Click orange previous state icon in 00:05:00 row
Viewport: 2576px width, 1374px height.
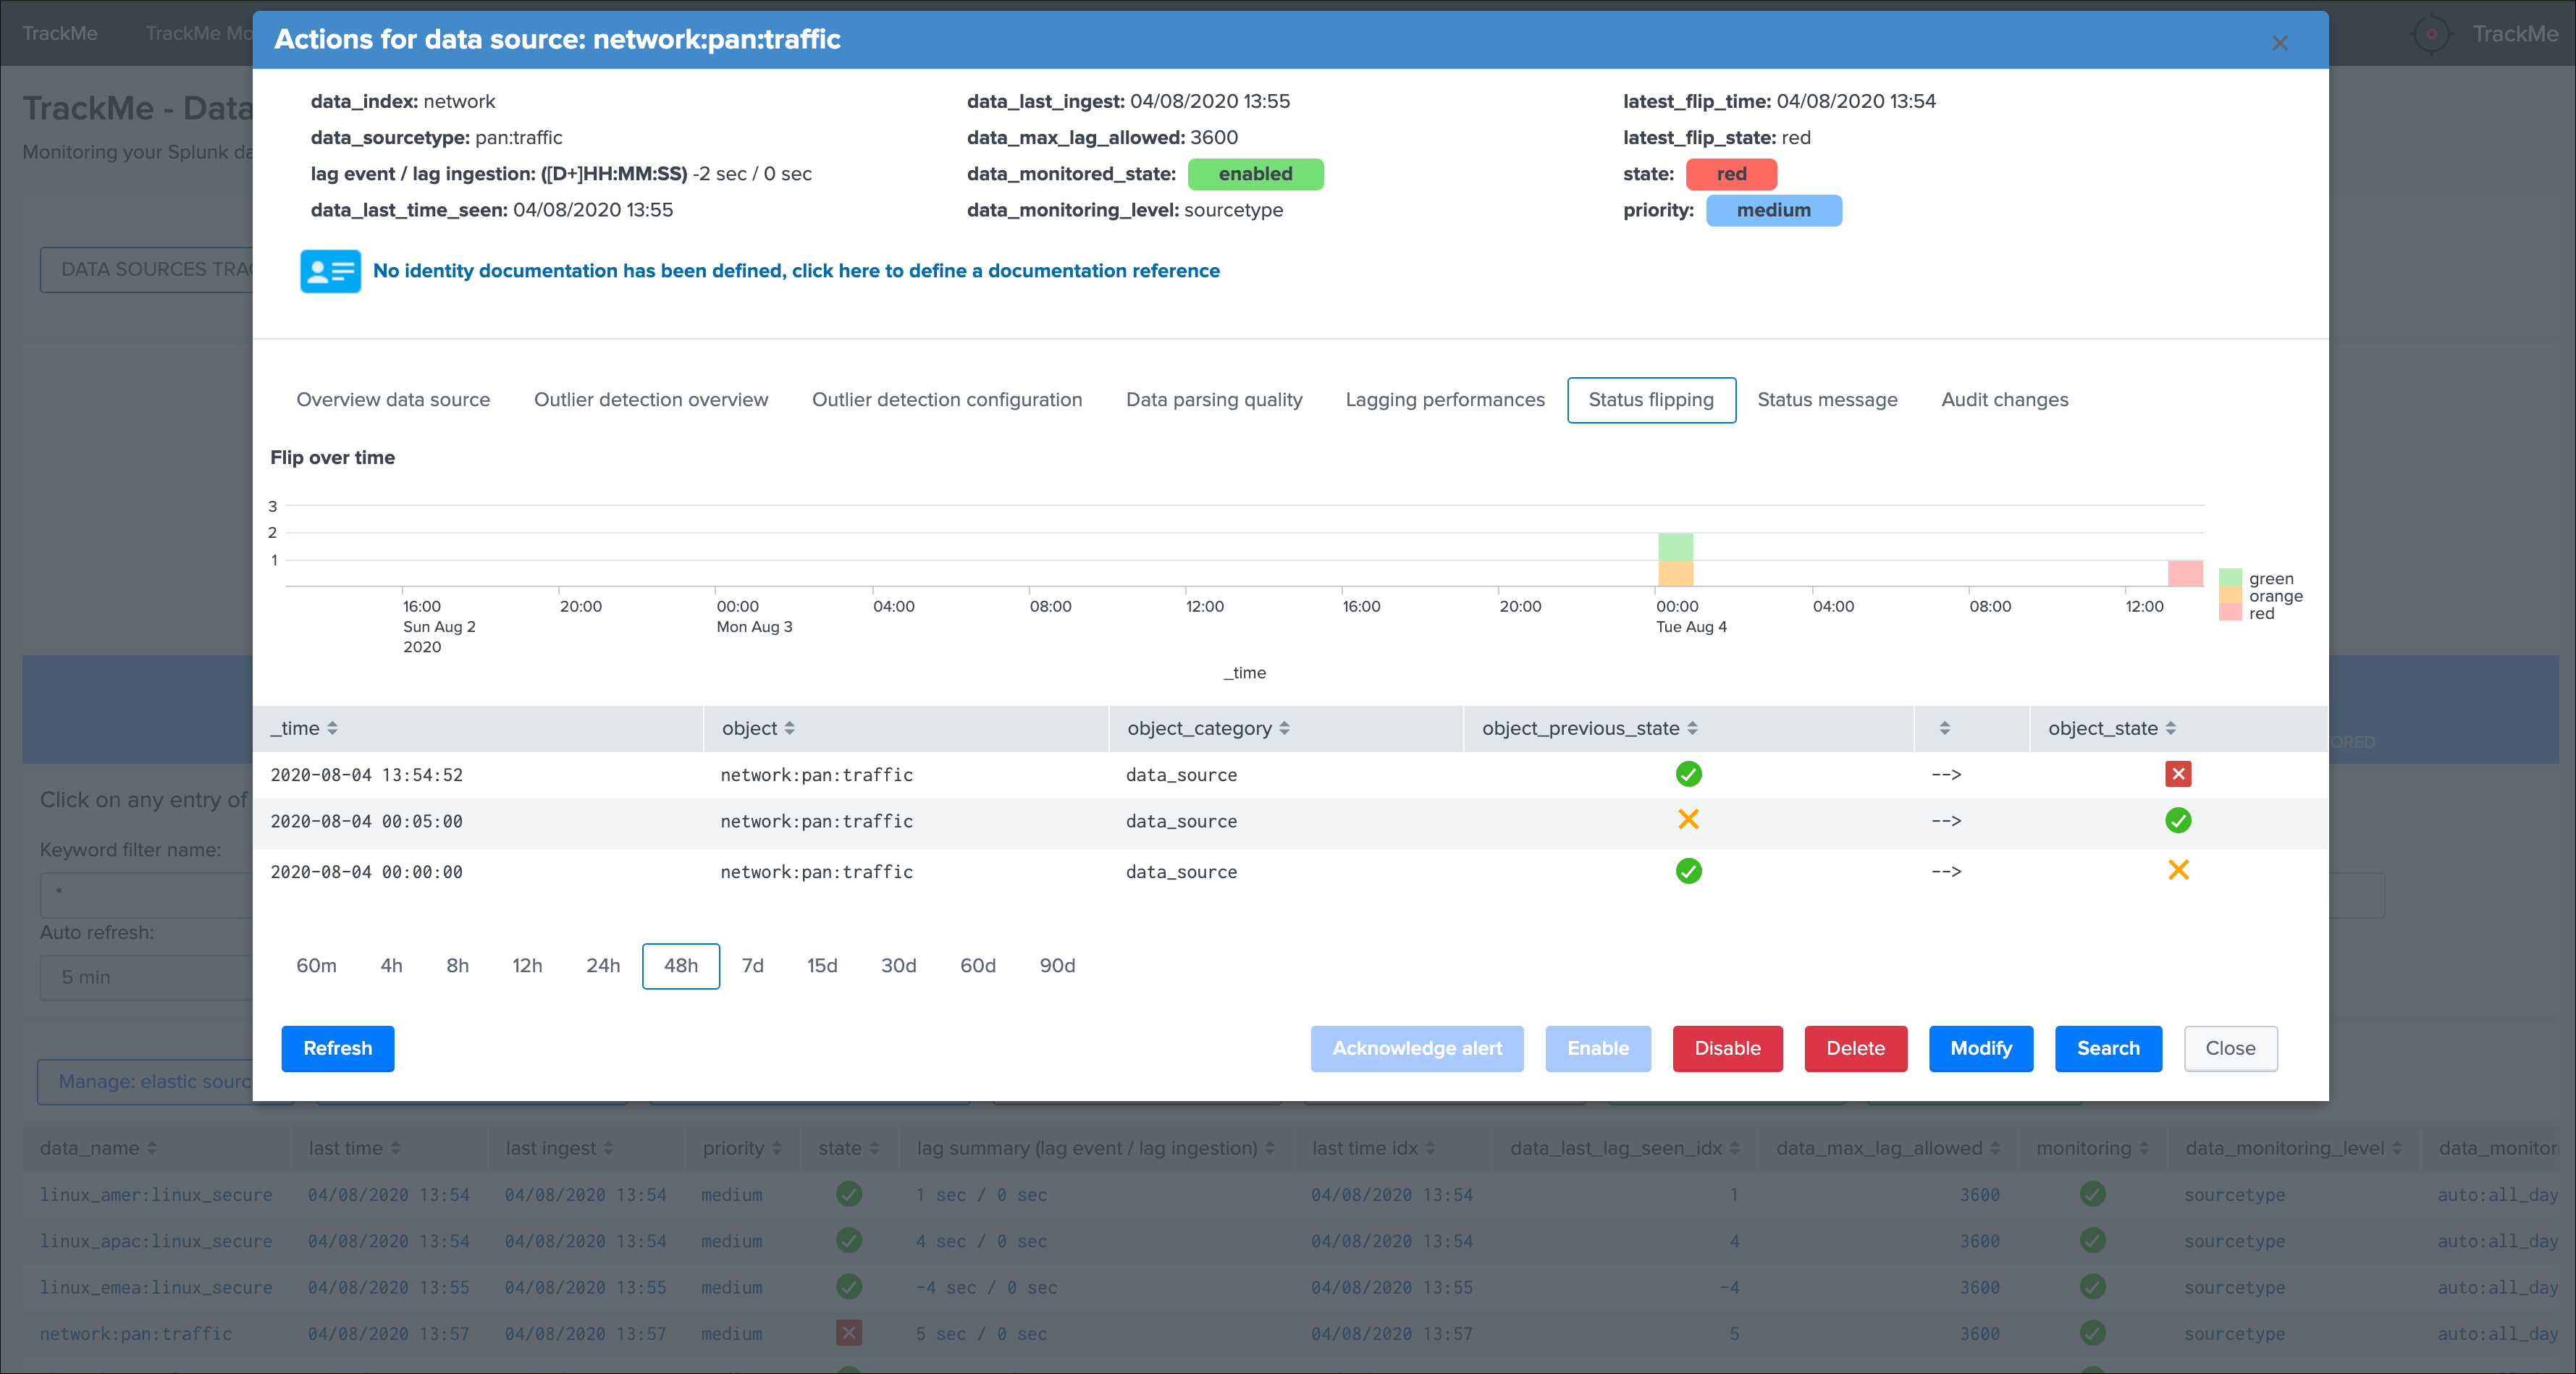tap(1688, 820)
